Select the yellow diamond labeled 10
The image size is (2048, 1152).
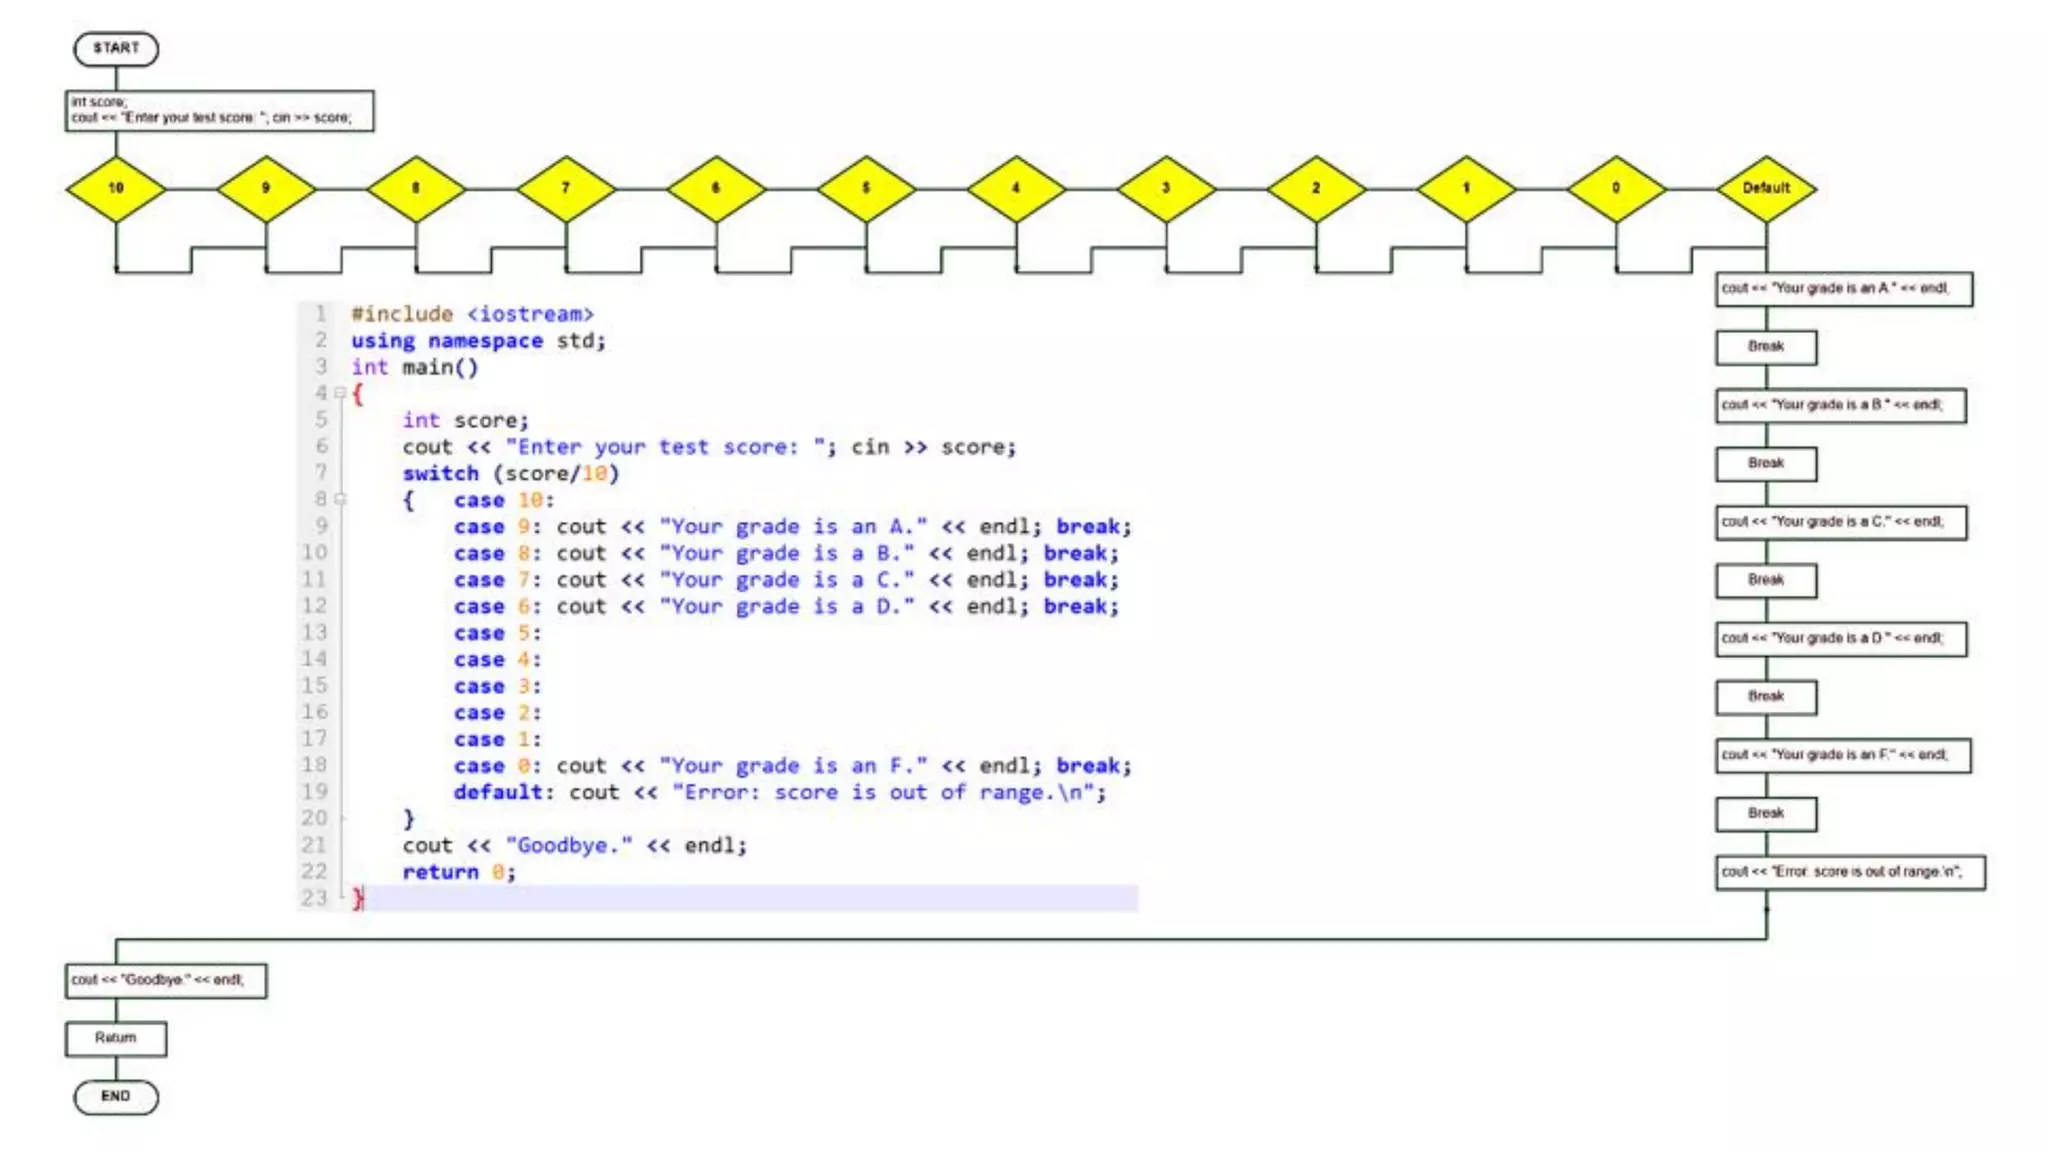[x=116, y=188]
